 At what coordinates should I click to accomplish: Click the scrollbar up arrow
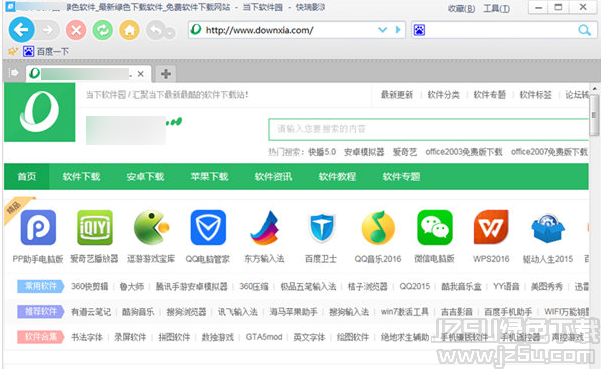[594, 89]
